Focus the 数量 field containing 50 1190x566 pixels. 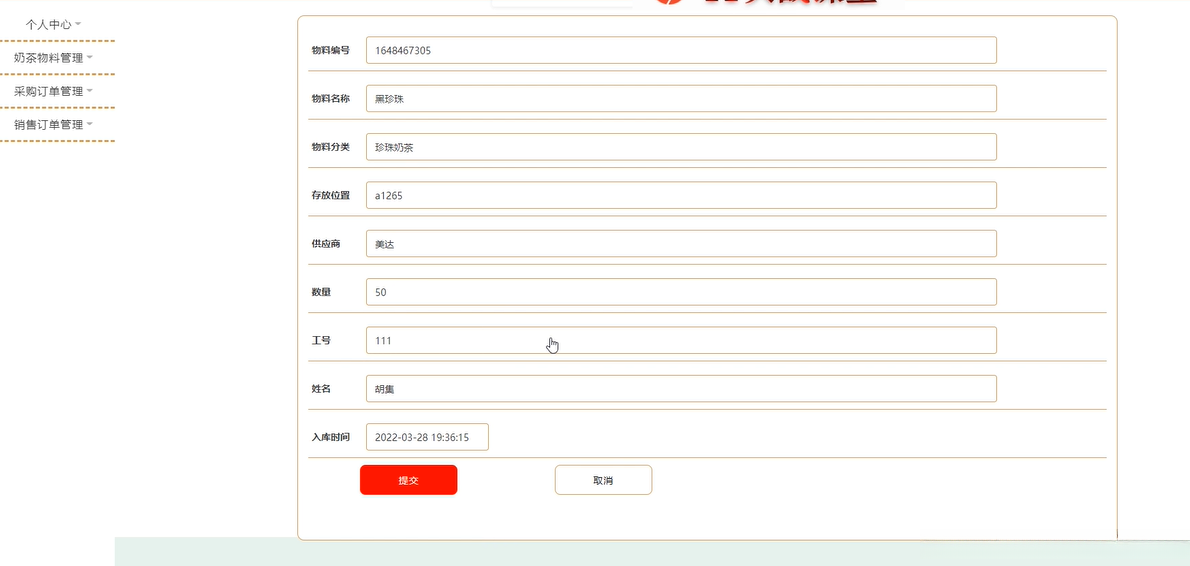(x=681, y=292)
